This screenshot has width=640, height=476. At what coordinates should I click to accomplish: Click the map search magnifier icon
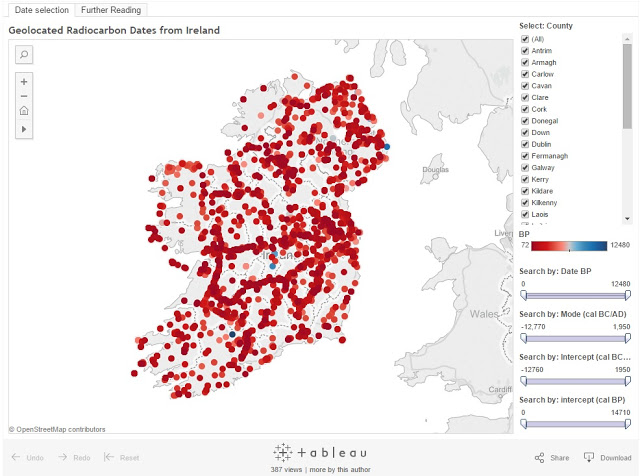[24, 54]
